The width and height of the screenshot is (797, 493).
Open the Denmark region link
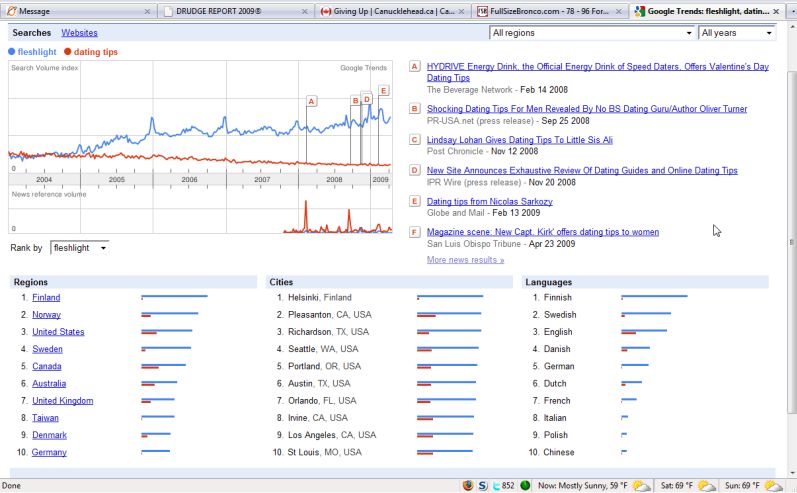point(49,435)
